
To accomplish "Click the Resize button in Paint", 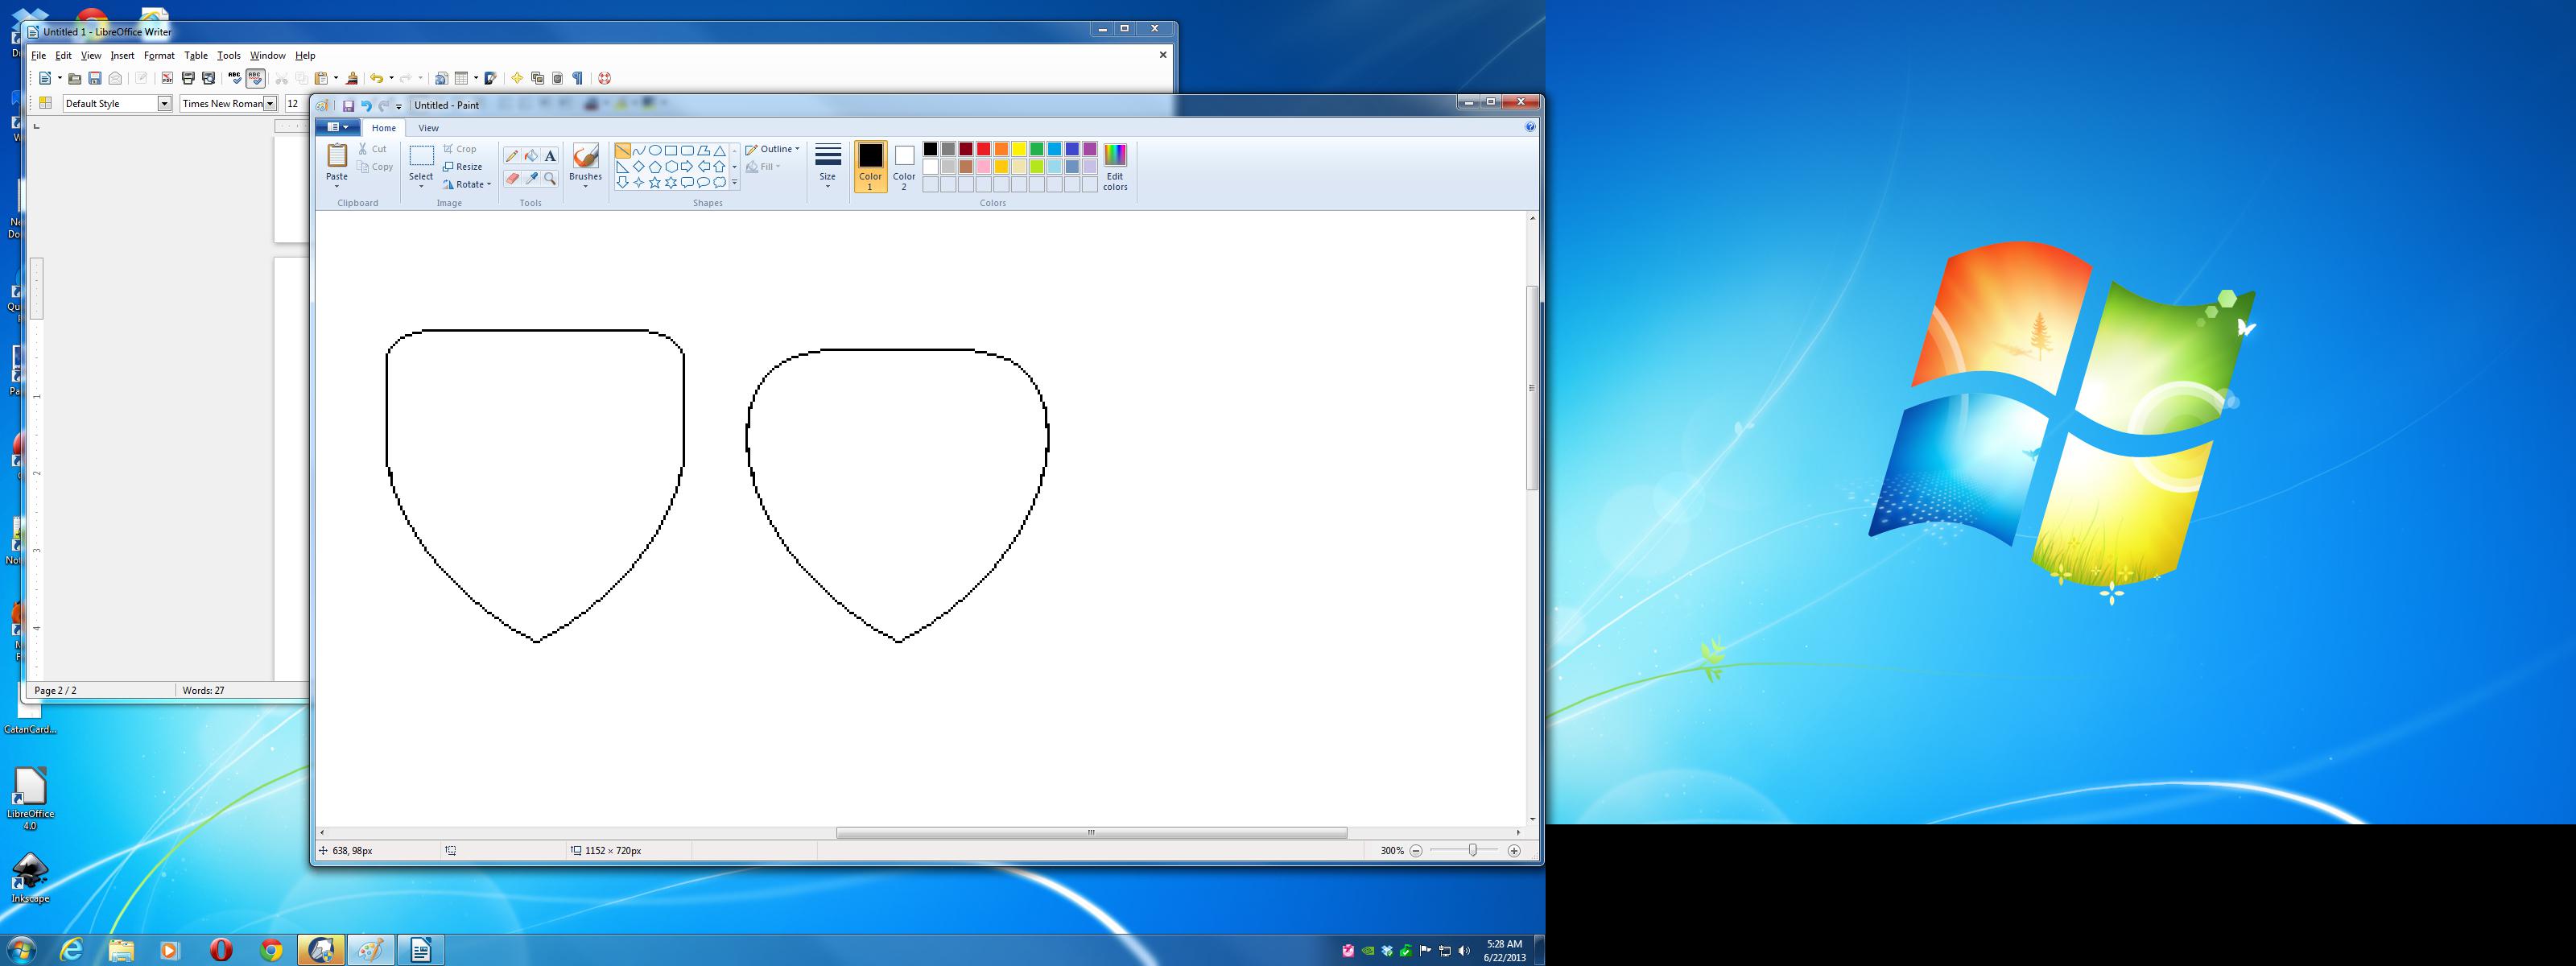I will pos(463,167).
